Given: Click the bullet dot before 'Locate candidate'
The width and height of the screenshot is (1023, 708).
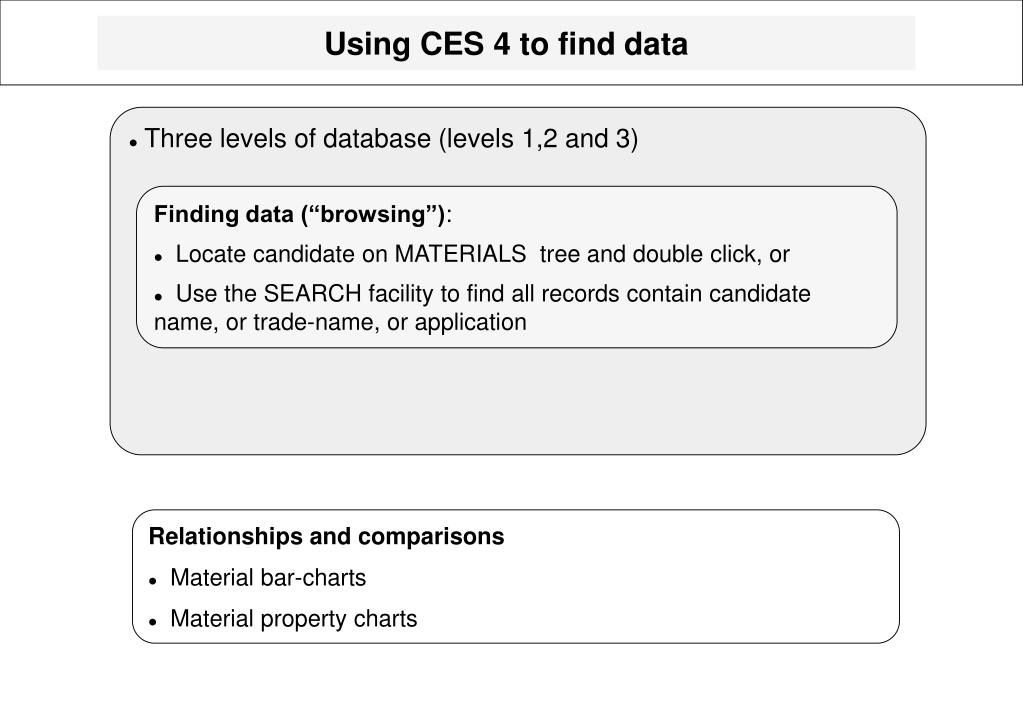Looking at the screenshot, I should coord(158,258).
